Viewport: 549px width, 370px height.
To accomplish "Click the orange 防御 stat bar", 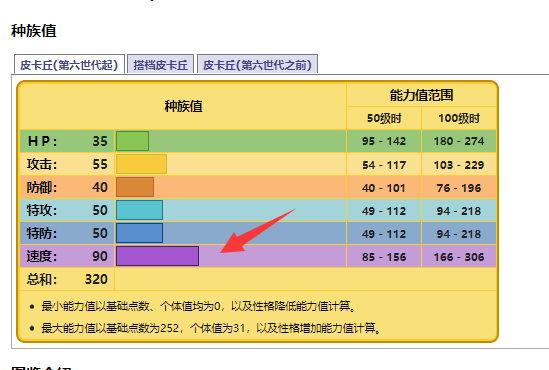I will coord(135,187).
